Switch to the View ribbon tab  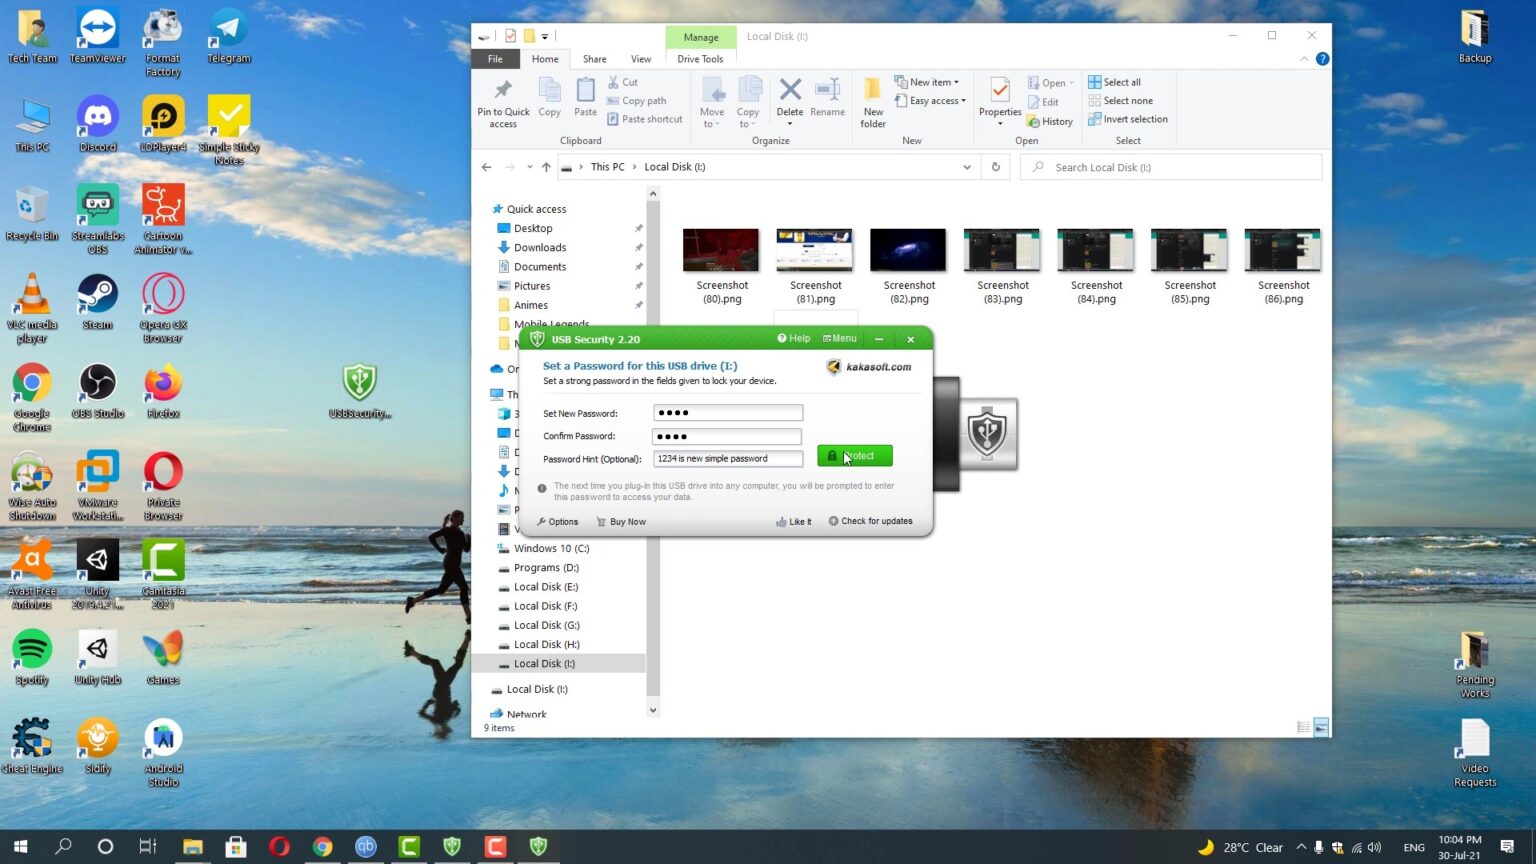[641, 59]
